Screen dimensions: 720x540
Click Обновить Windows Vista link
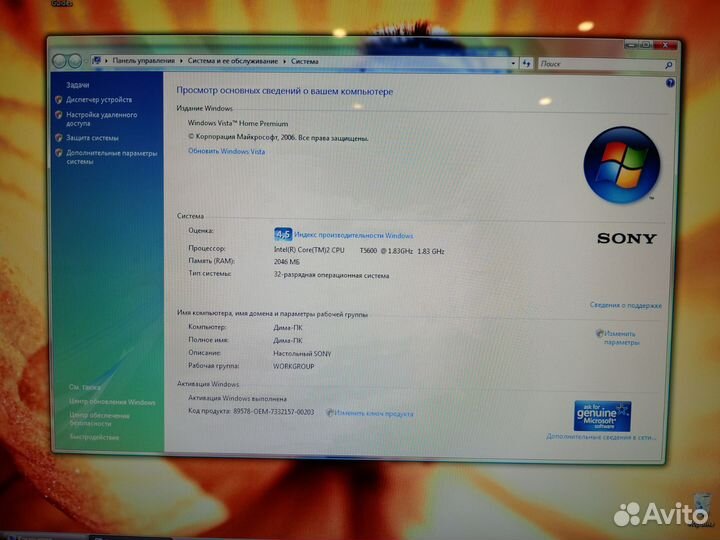(226, 151)
